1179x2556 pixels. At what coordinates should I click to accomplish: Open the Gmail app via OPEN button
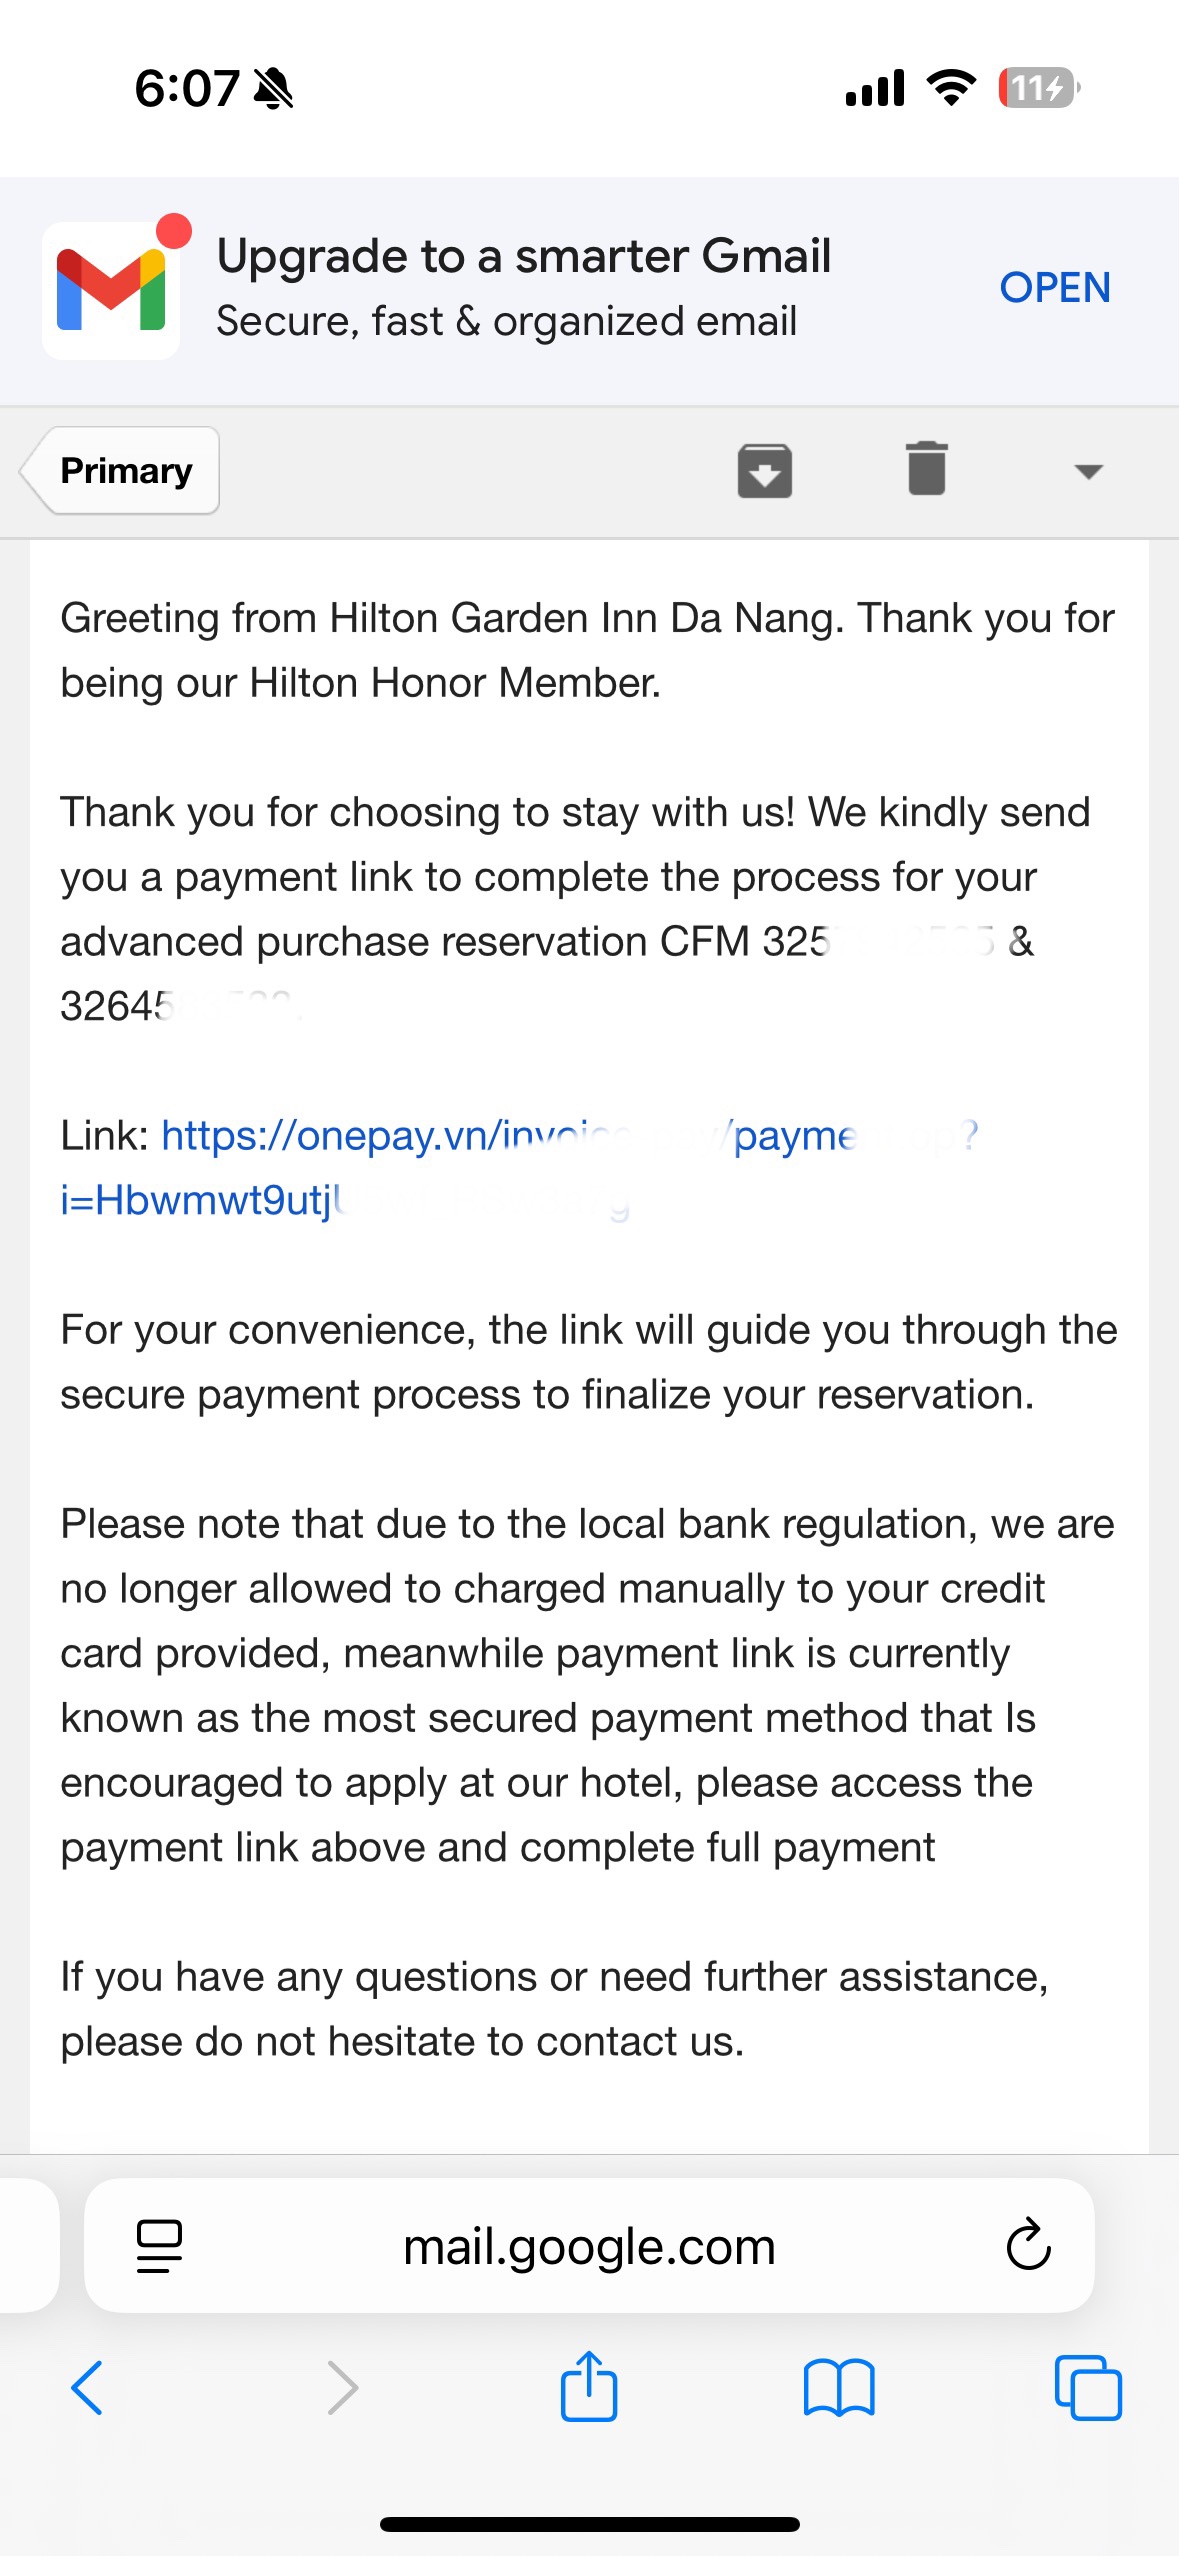1055,288
